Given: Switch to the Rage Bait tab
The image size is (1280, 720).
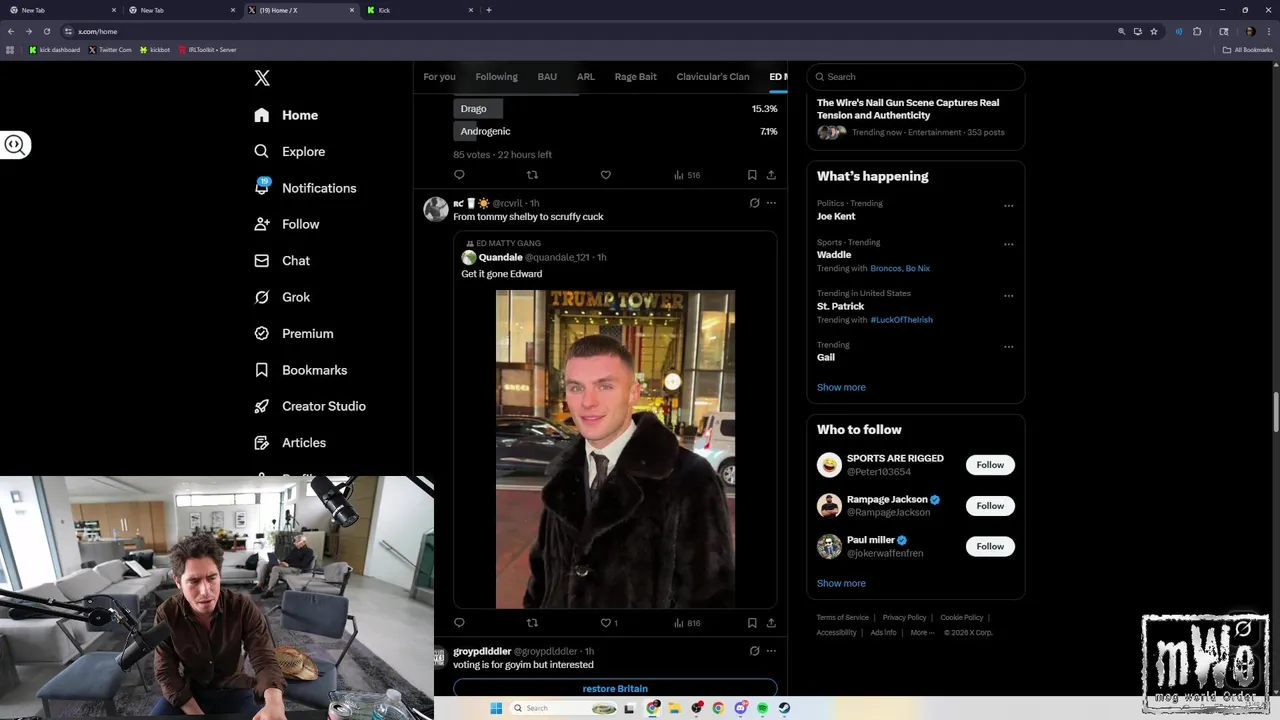Looking at the screenshot, I should click(636, 77).
